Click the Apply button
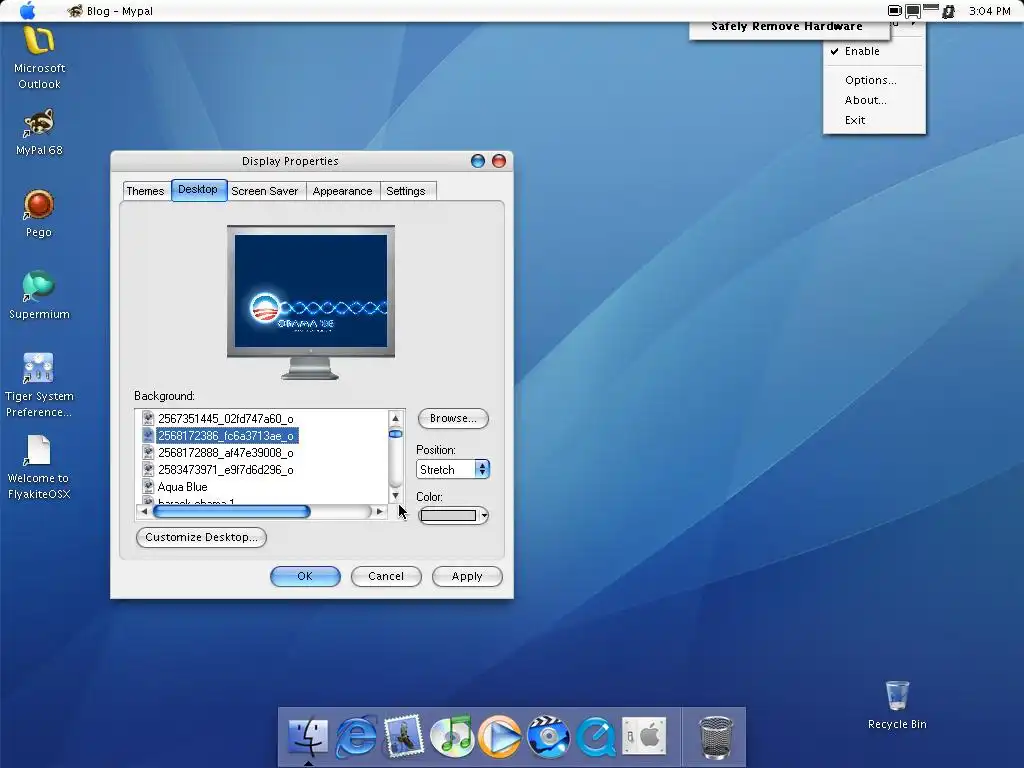This screenshot has width=1024, height=768. pos(467,576)
